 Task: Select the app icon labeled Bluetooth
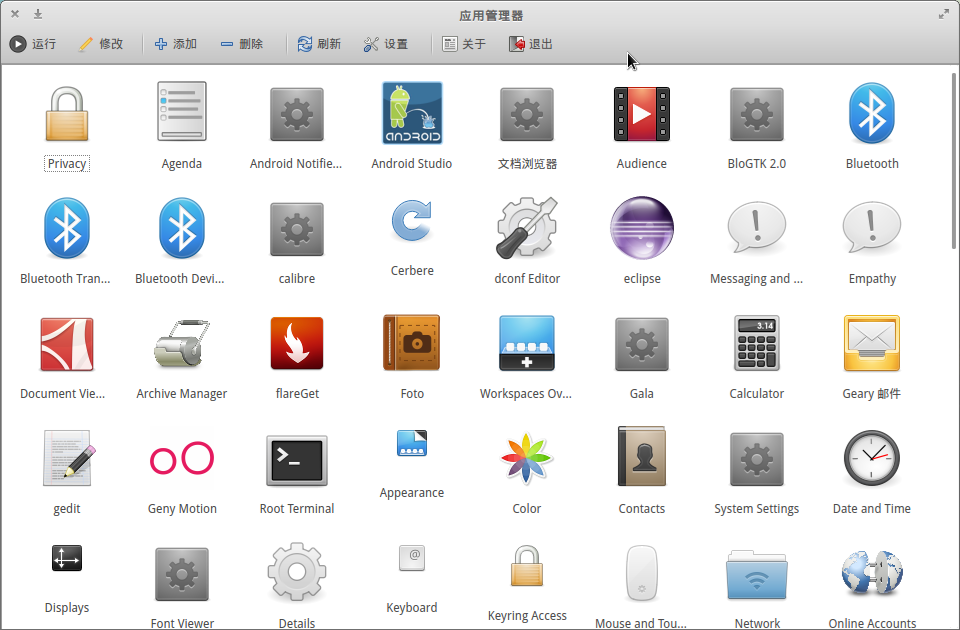click(872, 113)
